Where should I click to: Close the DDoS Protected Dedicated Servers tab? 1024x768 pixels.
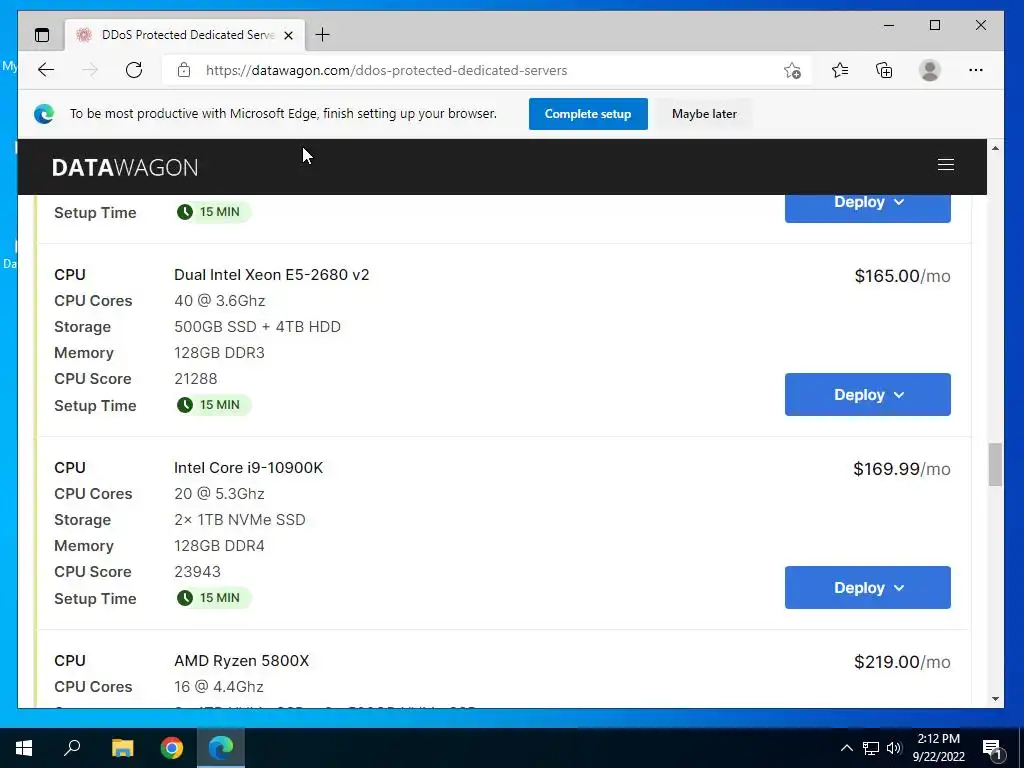[288, 35]
